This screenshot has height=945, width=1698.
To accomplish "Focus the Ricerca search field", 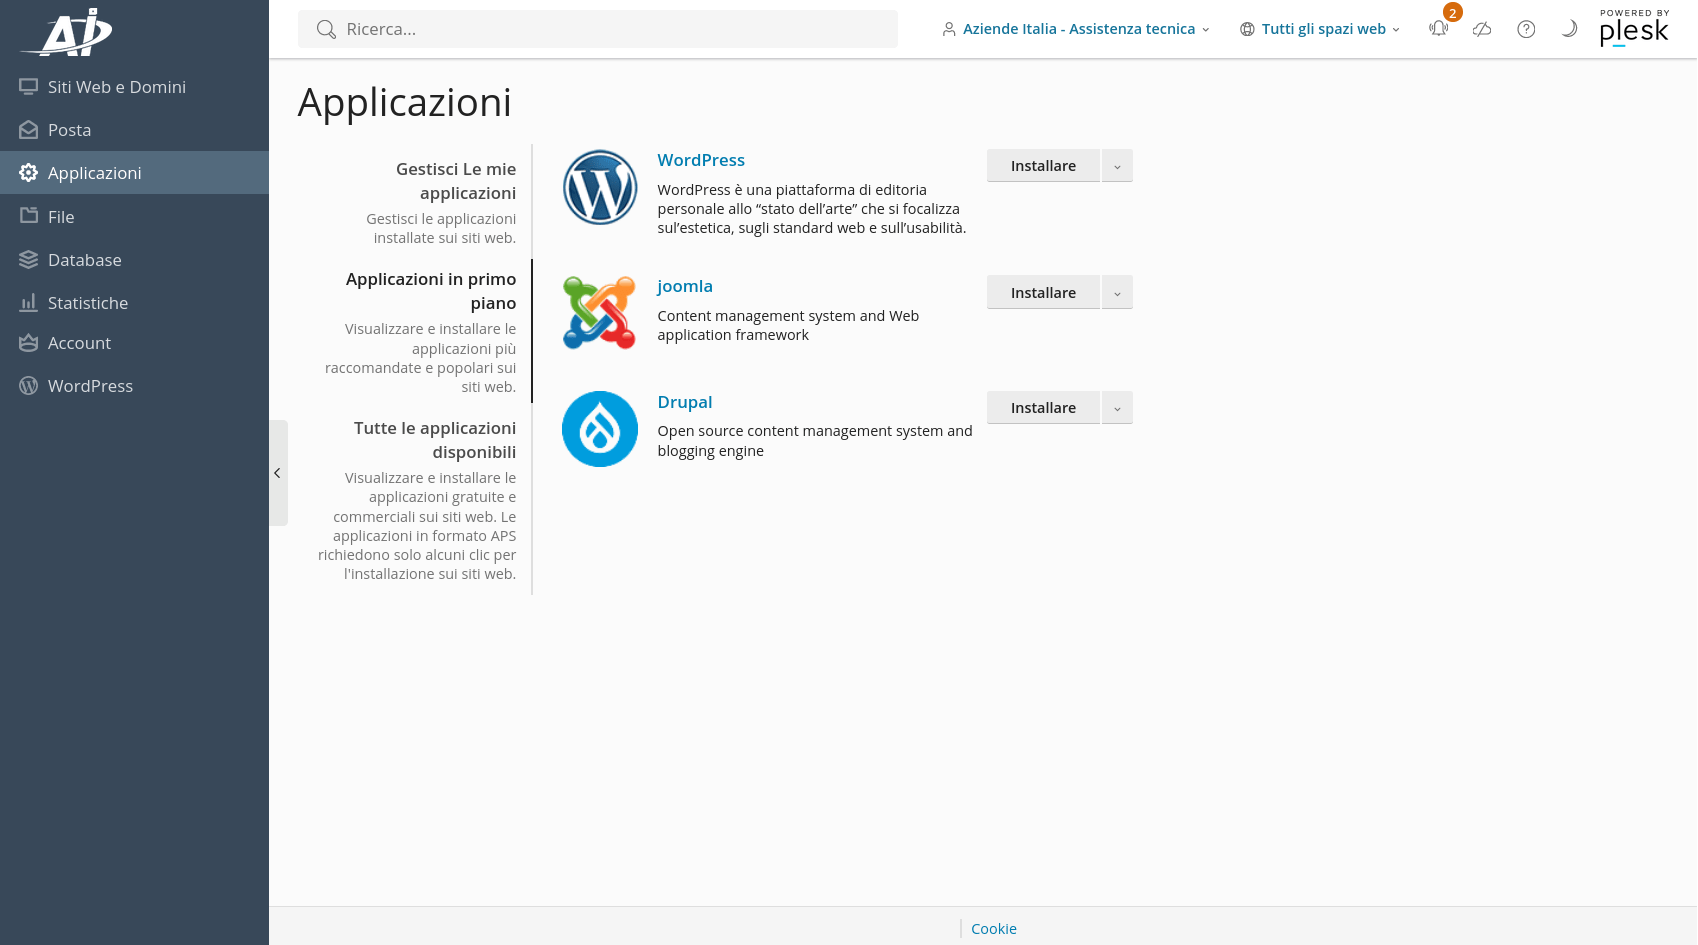I will point(598,29).
